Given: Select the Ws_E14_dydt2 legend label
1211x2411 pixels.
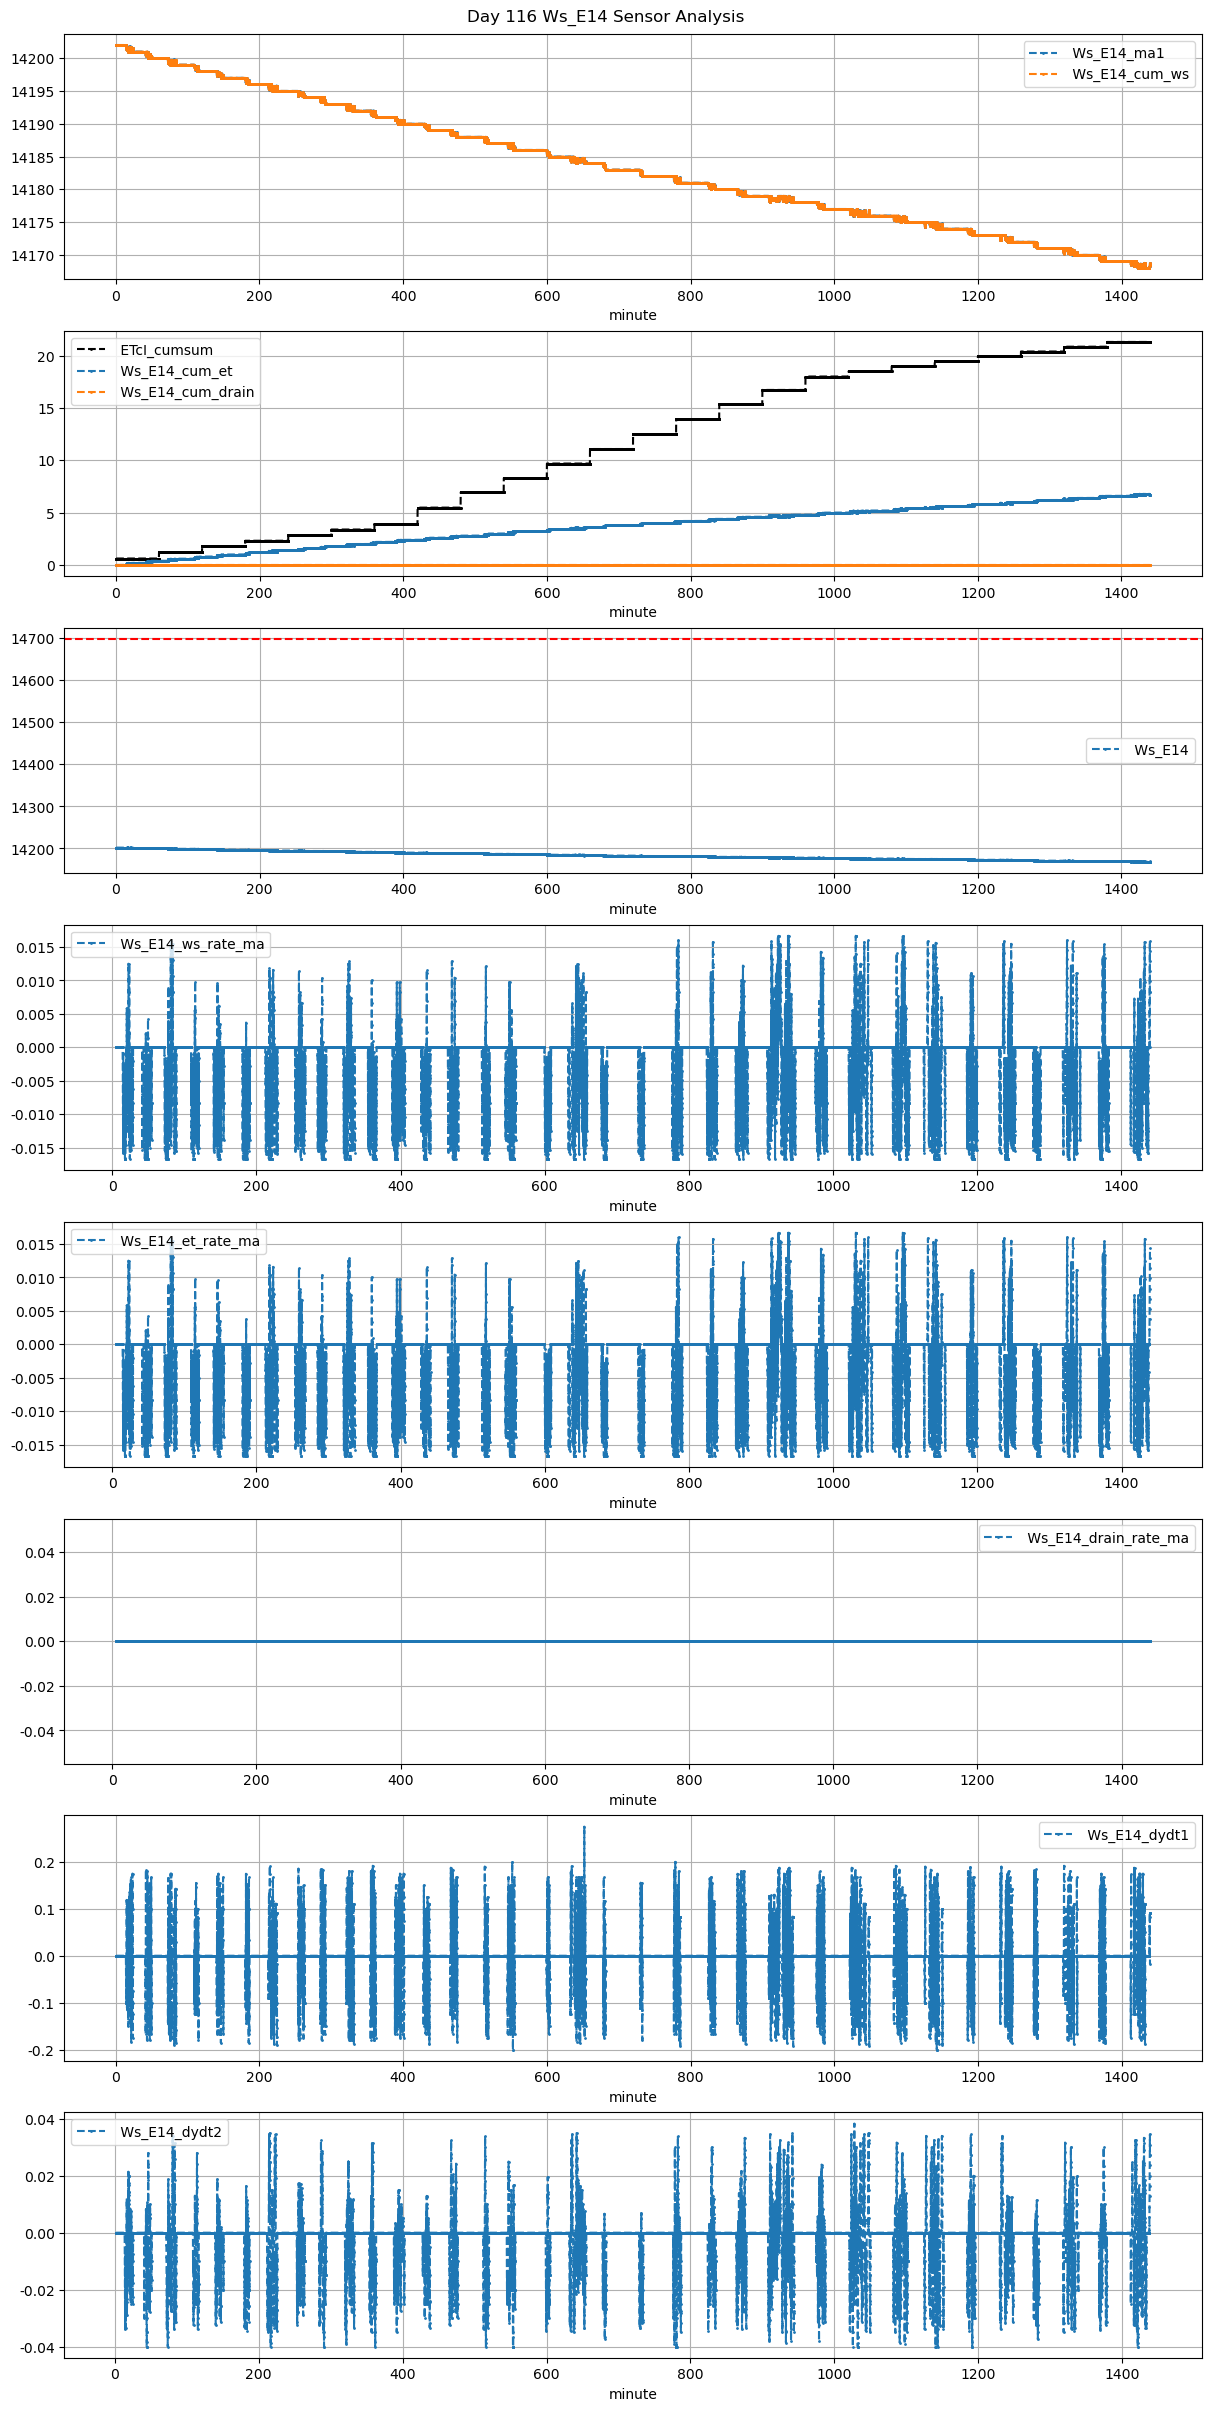Looking at the screenshot, I should tap(170, 2132).
